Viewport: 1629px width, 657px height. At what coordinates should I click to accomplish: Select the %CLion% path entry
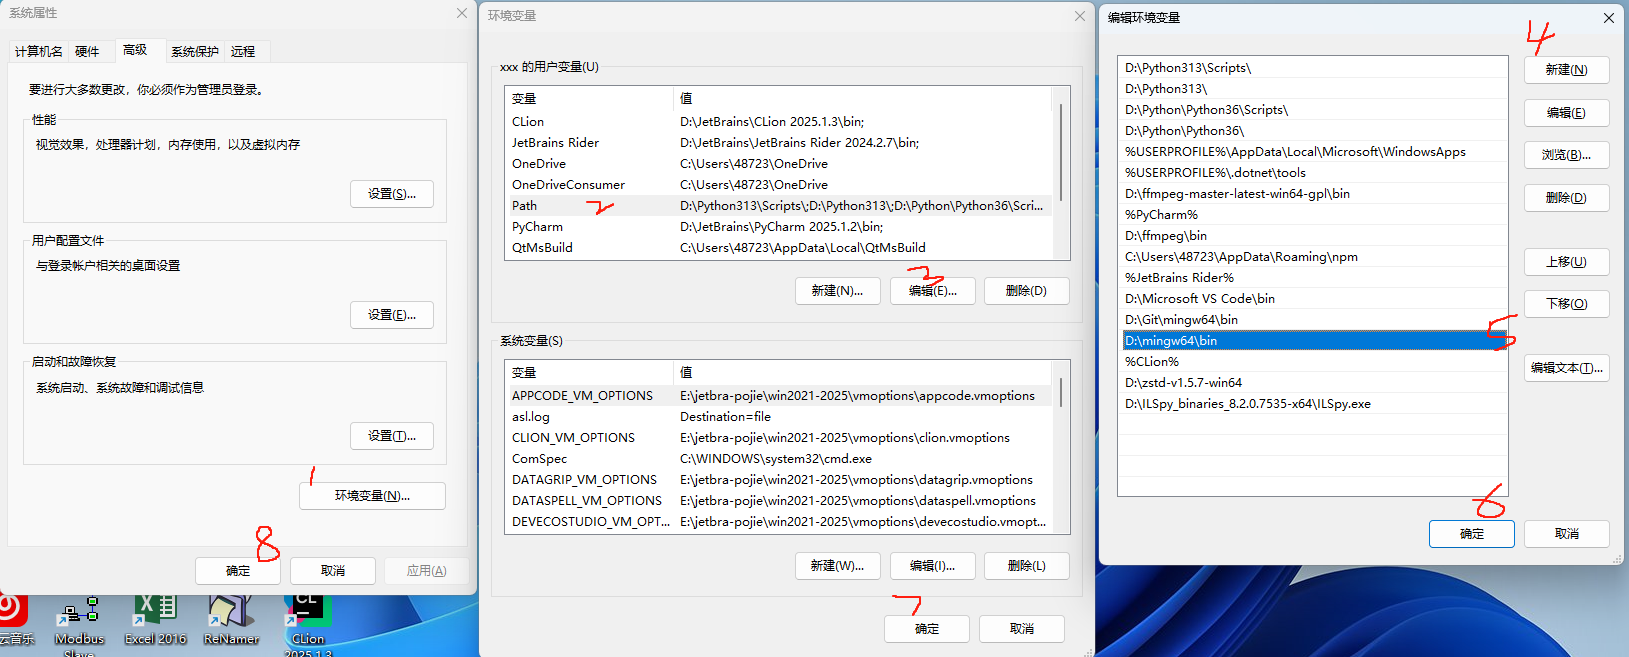pos(1313,362)
